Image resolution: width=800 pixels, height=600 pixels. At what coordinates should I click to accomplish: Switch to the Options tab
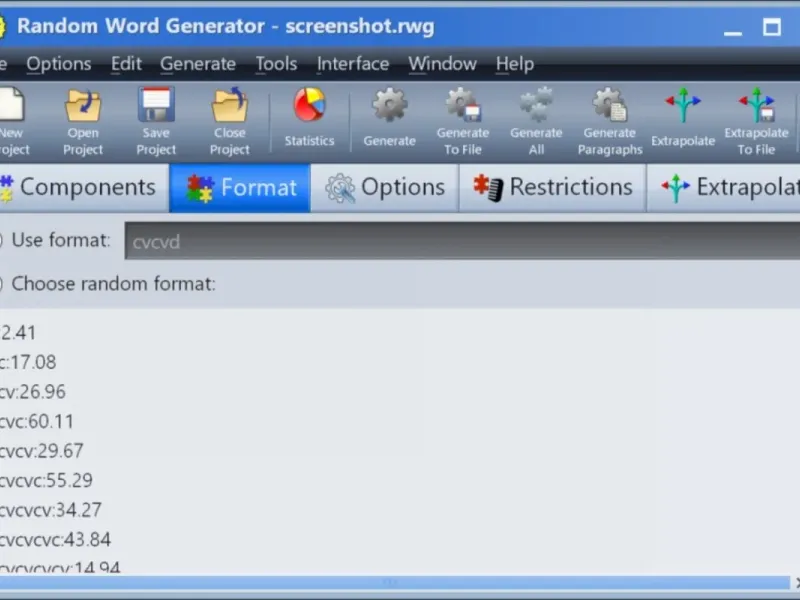pyautogui.click(x=385, y=187)
